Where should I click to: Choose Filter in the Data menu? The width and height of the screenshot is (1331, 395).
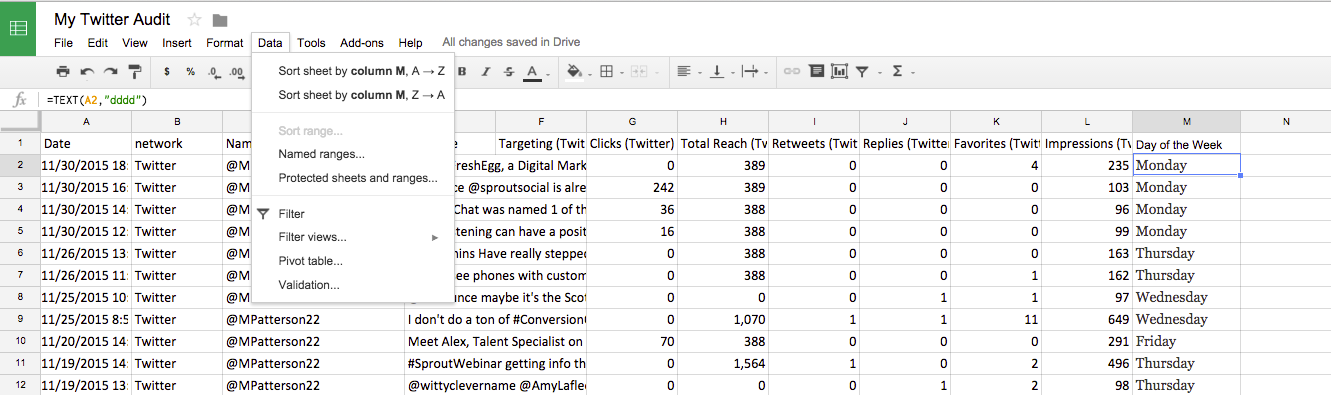pyautogui.click(x=354, y=214)
